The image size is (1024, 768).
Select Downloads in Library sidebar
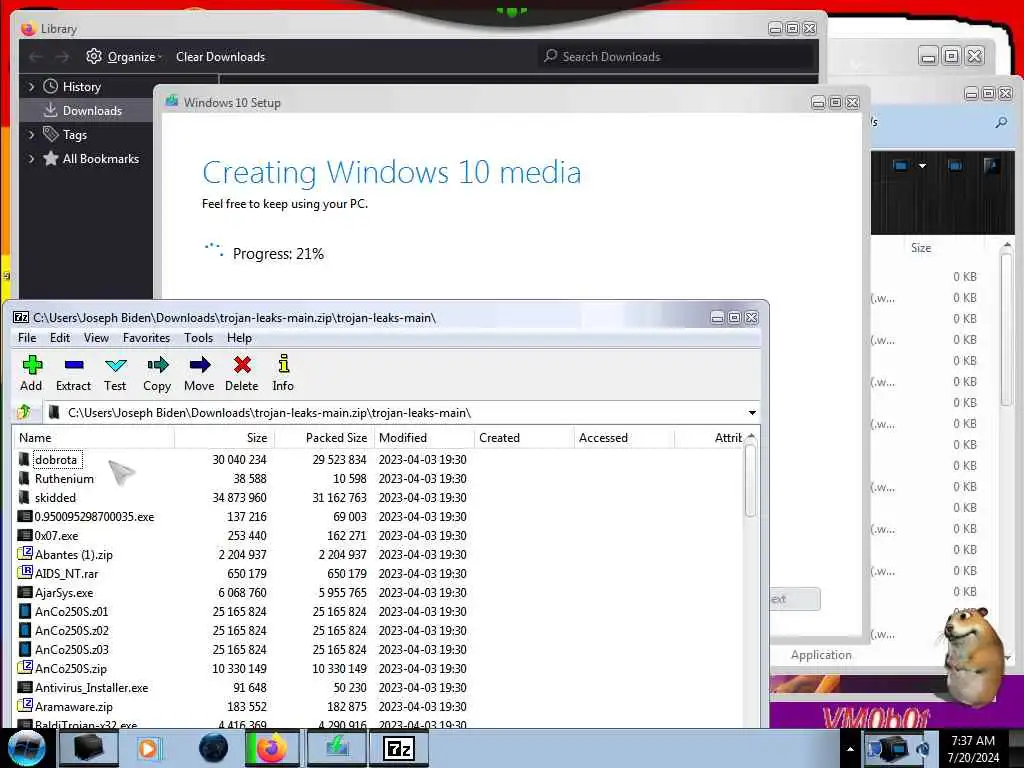click(x=92, y=110)
